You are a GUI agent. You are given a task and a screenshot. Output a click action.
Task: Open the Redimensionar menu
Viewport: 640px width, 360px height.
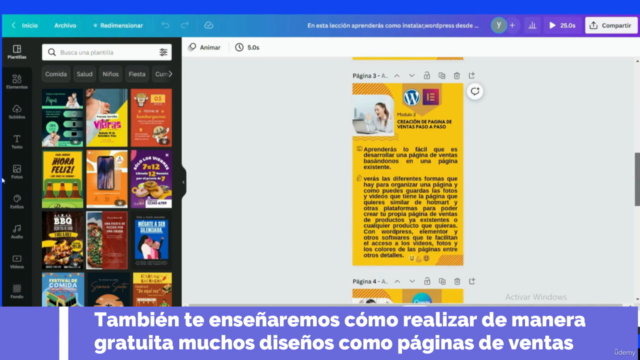click(x=118, y=25)
